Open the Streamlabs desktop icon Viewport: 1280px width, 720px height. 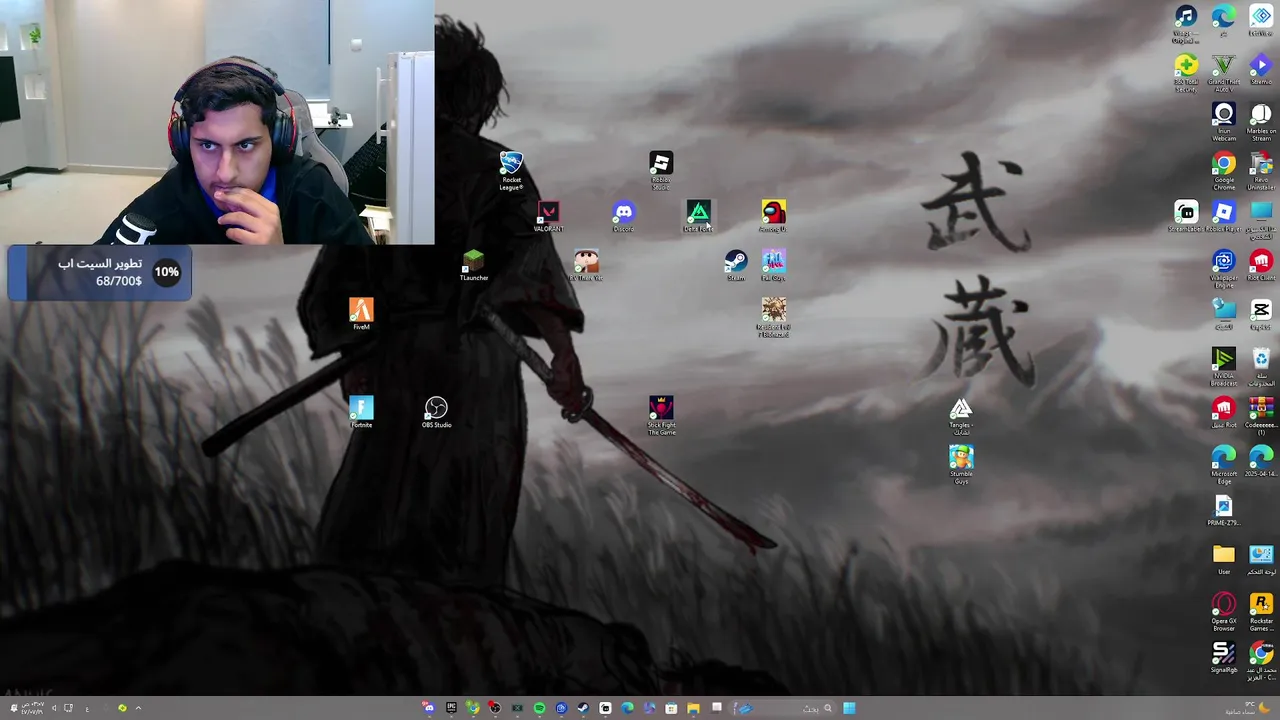point(1186,216)
